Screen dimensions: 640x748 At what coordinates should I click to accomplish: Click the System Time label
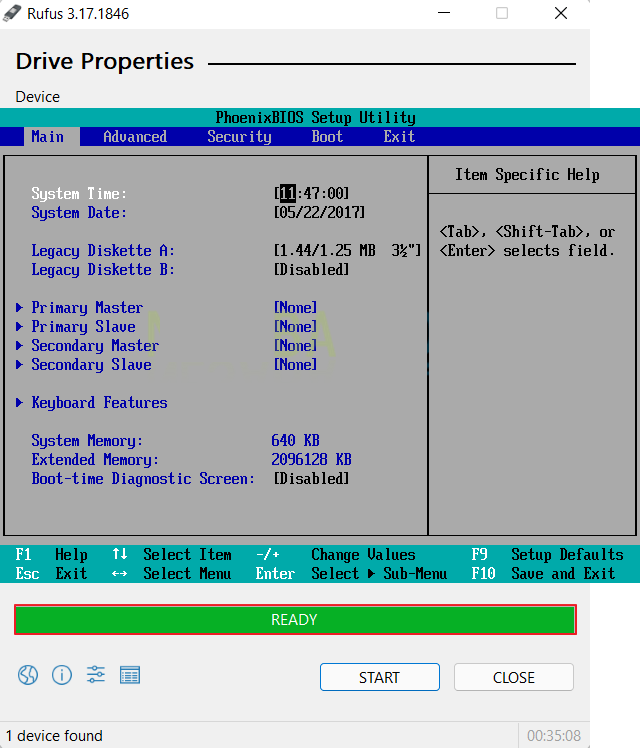tap(79, 194)
